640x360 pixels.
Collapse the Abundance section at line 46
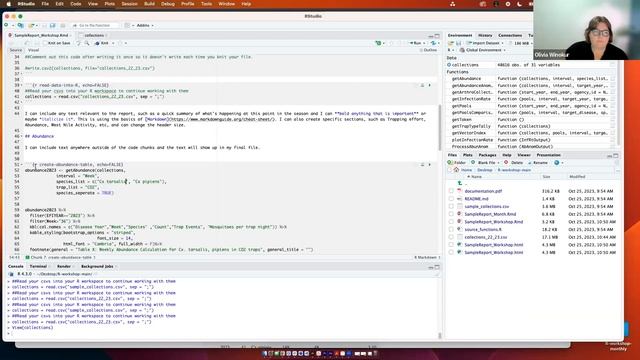[x=21, y=136]
